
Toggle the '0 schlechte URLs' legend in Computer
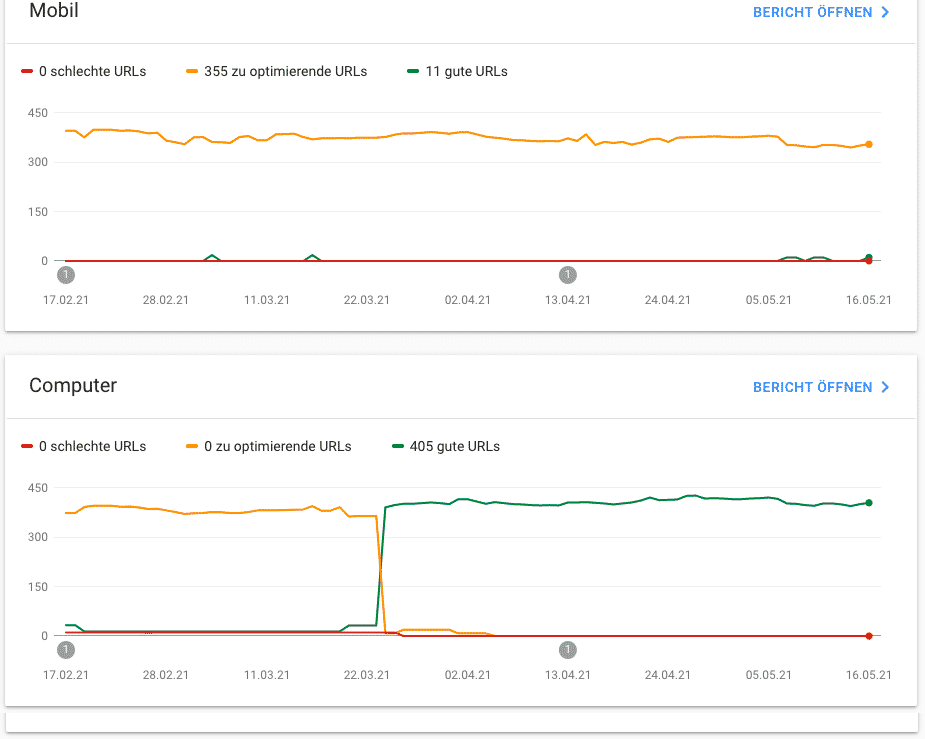(84, 446)
